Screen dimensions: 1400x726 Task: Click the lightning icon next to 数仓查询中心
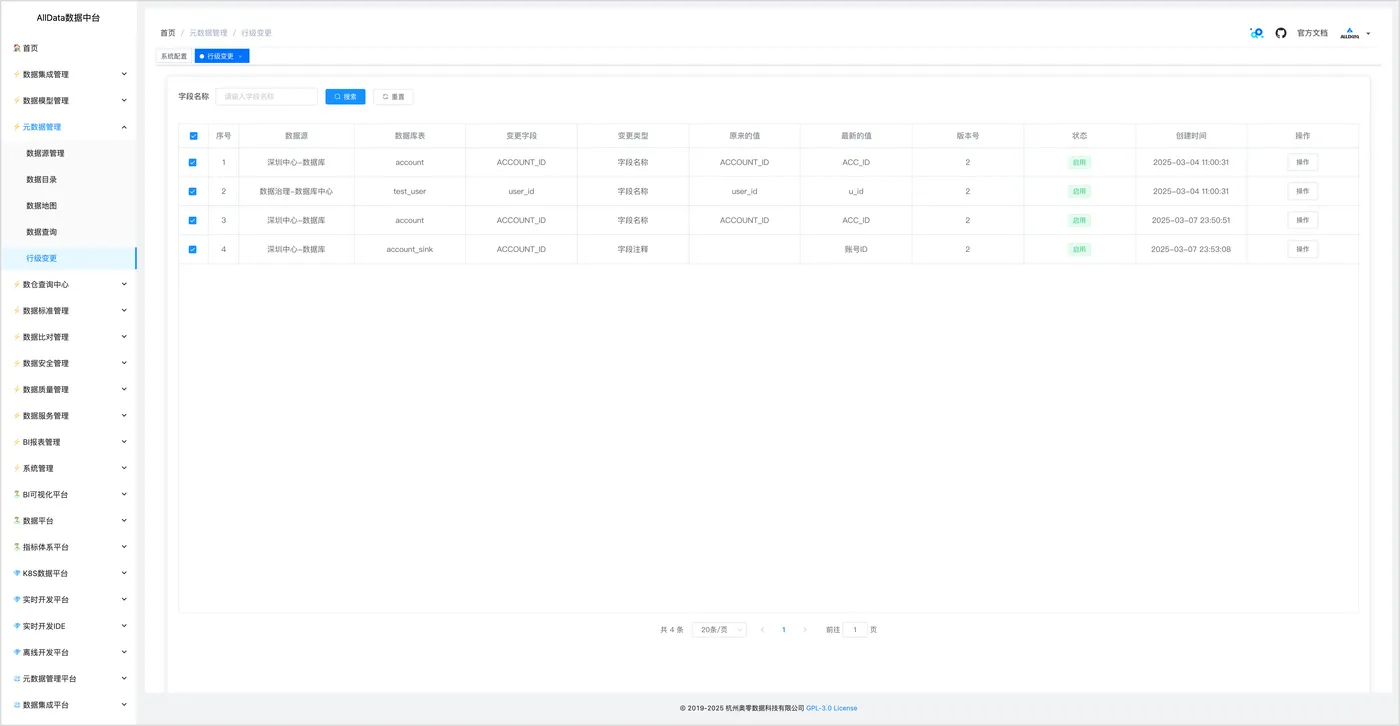17,285
